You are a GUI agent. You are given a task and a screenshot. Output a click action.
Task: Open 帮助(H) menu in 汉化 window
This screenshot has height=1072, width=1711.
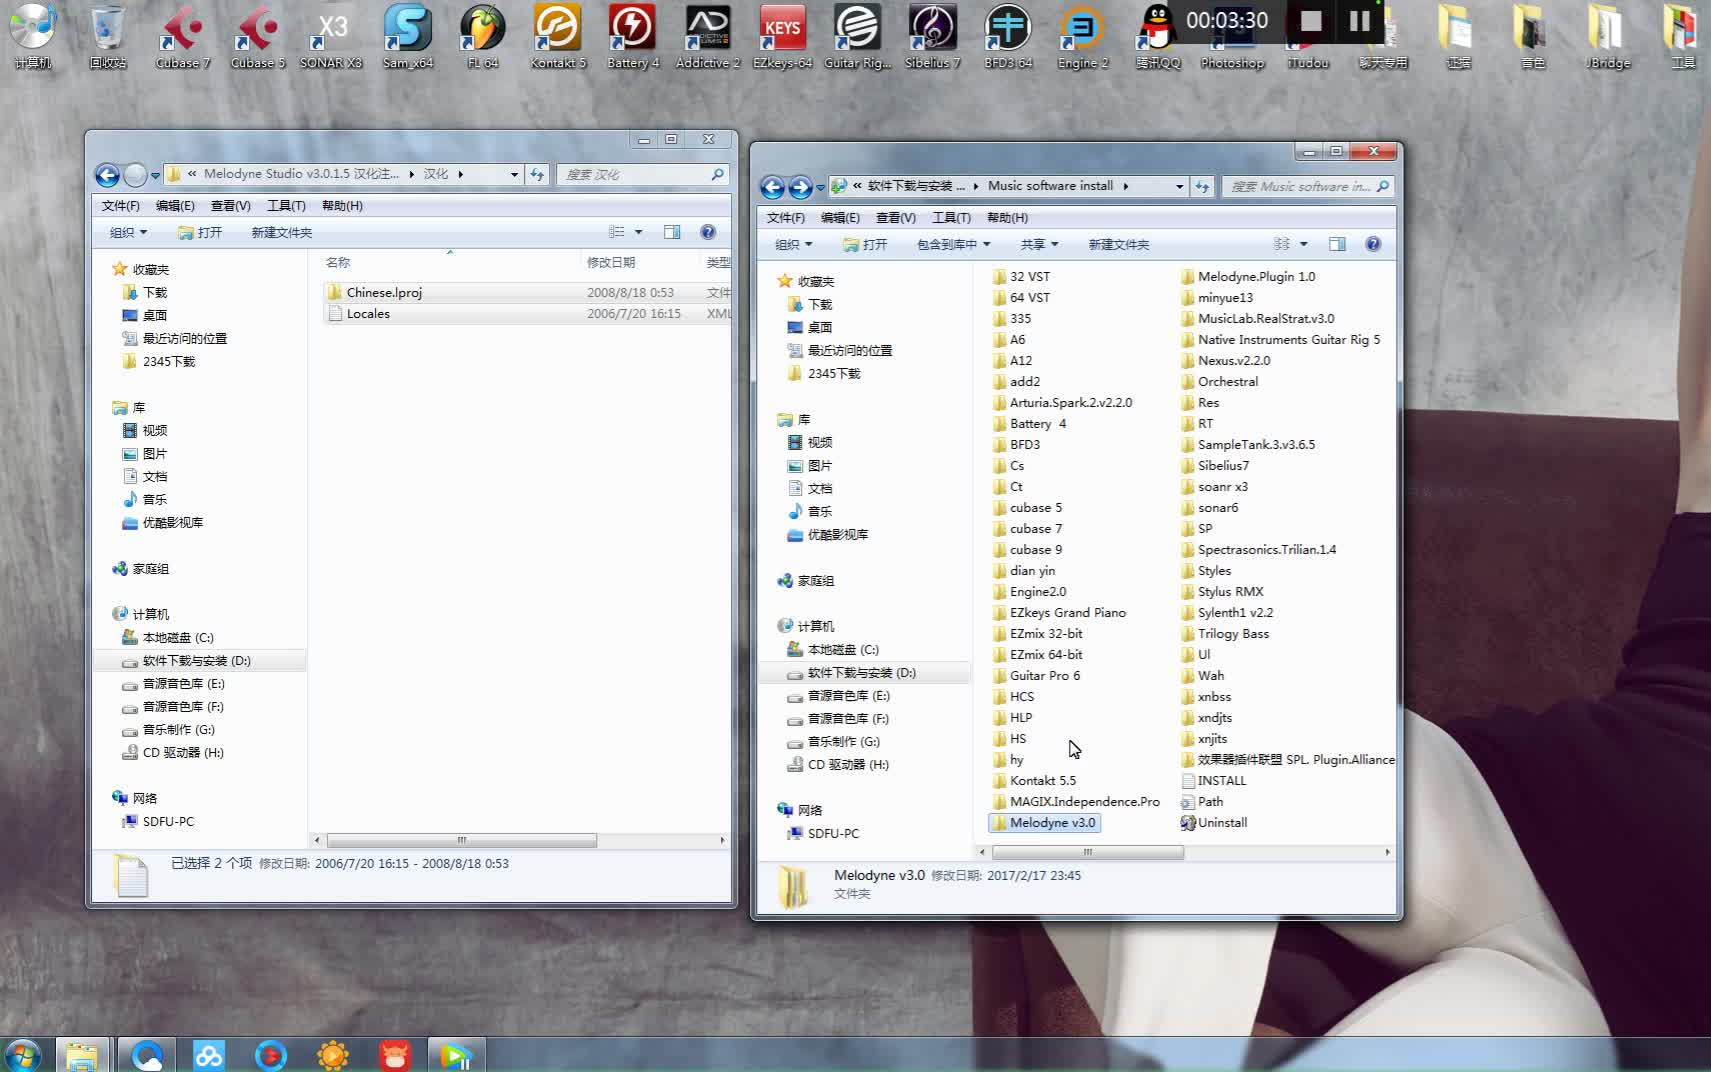342,206
